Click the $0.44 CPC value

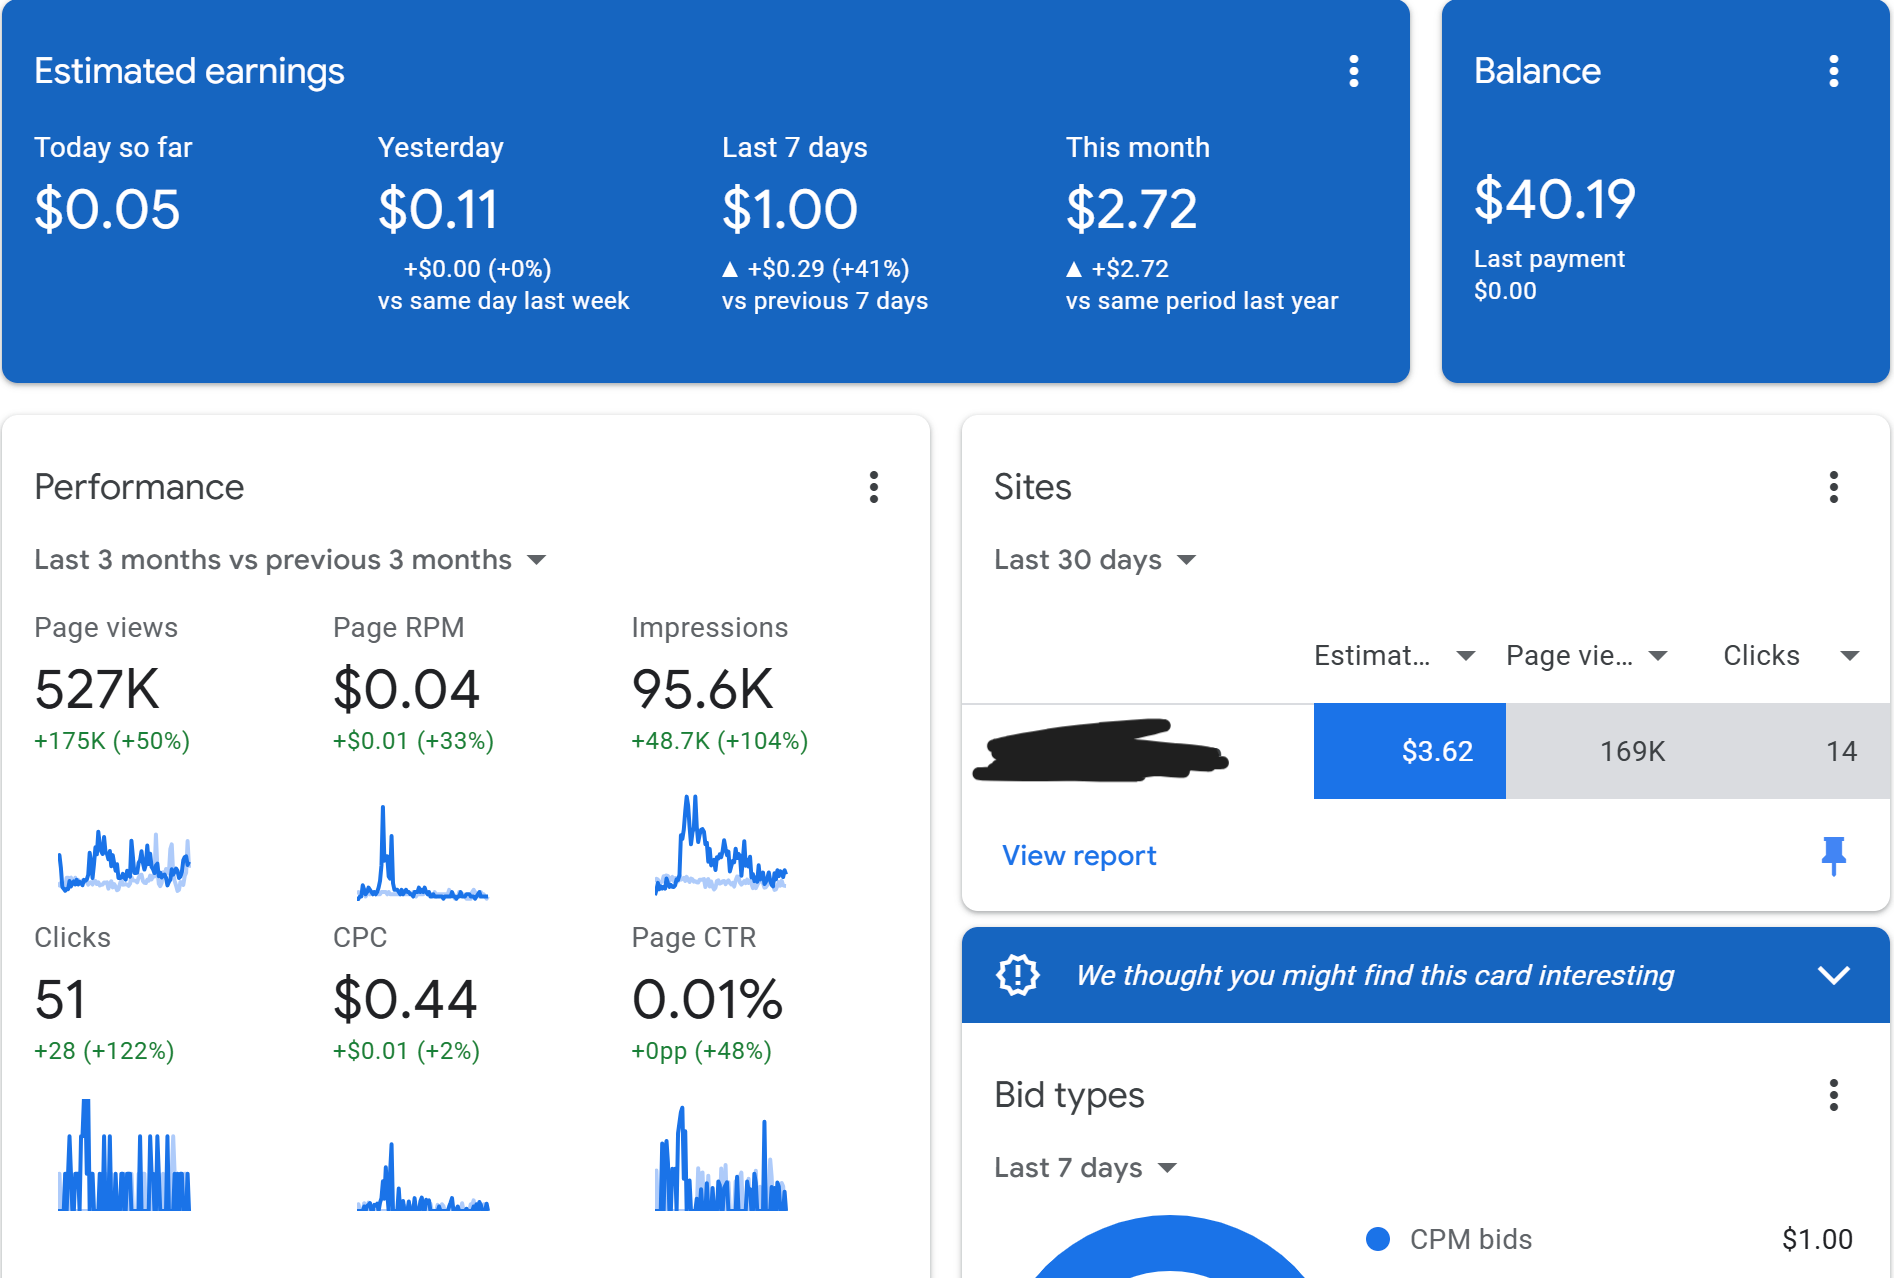(405, 999)
